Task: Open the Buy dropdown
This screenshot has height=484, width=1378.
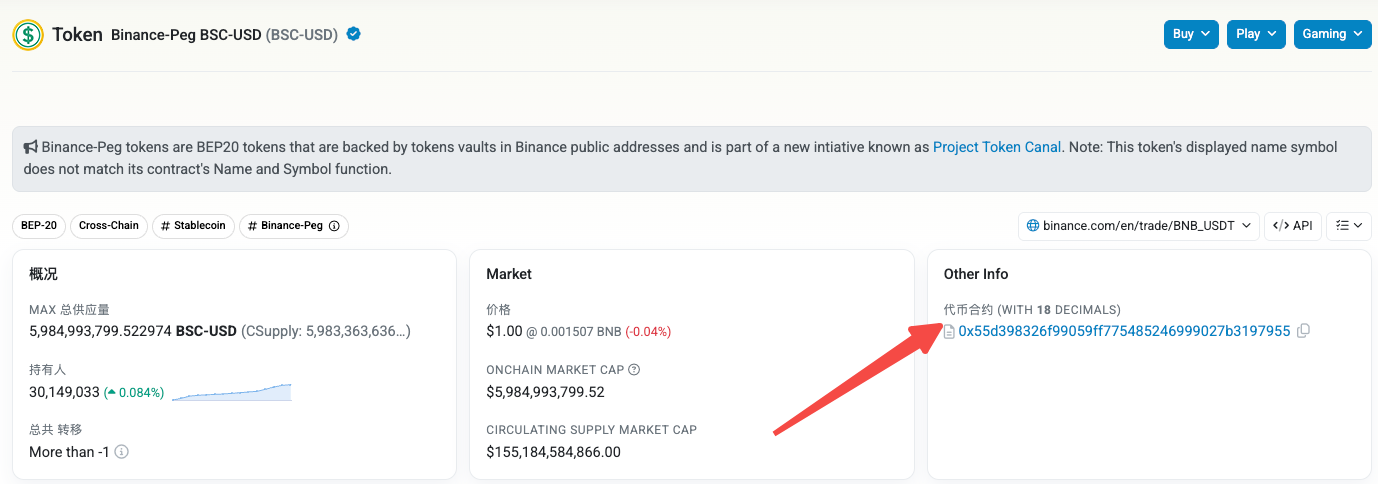Action: [1191, 34]
